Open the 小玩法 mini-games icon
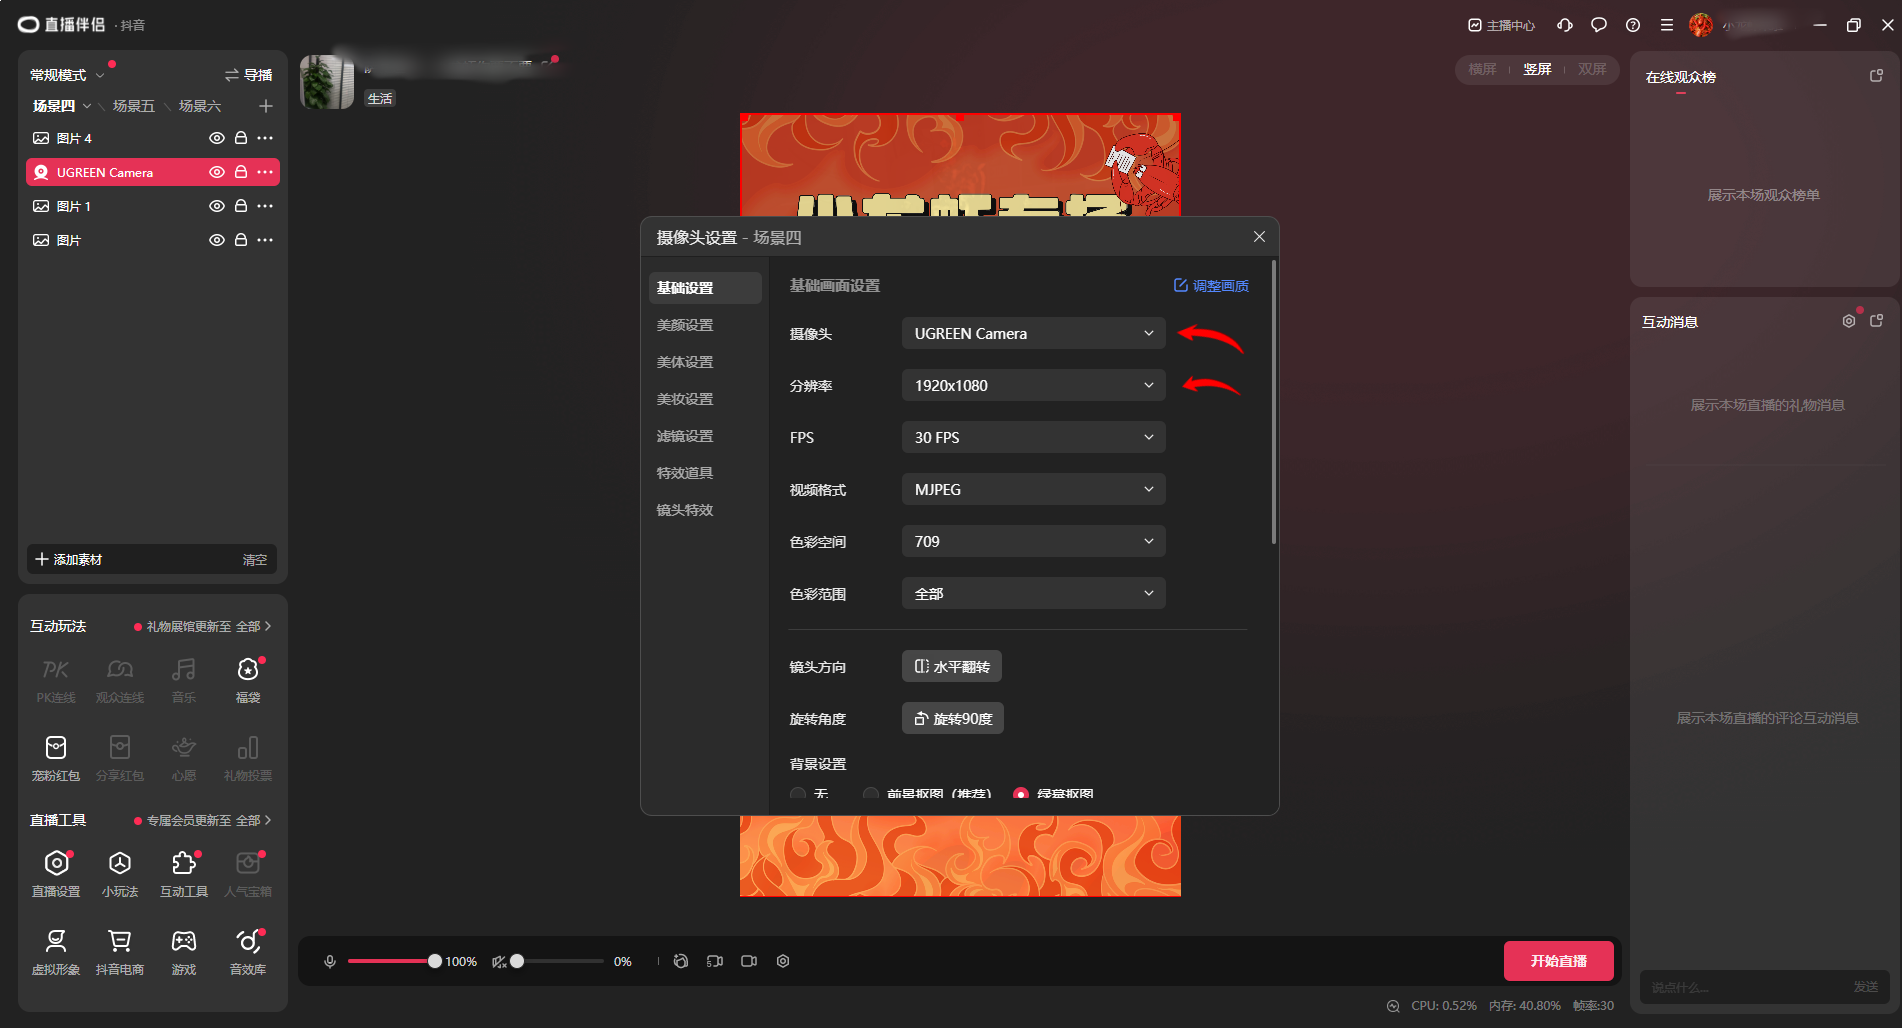 [x=120, y=873]
